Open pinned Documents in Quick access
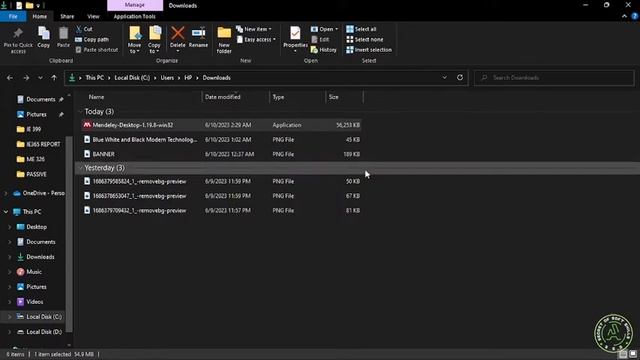640x360 pixels. point(40,99)
